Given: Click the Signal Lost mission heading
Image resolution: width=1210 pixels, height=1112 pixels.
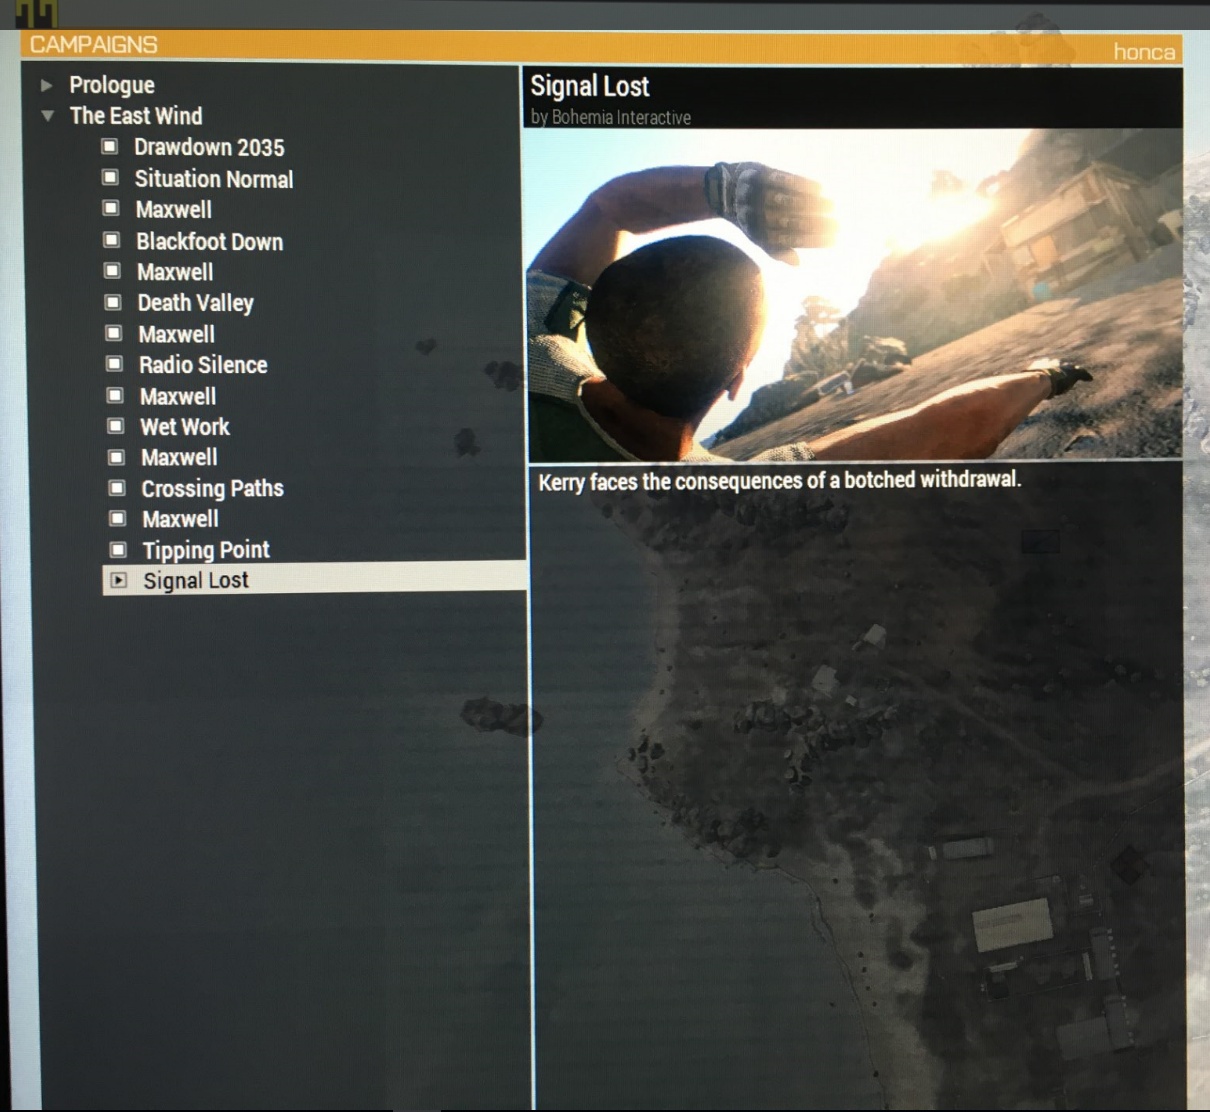Looking at the screenshot, I should tap(590, 86).
